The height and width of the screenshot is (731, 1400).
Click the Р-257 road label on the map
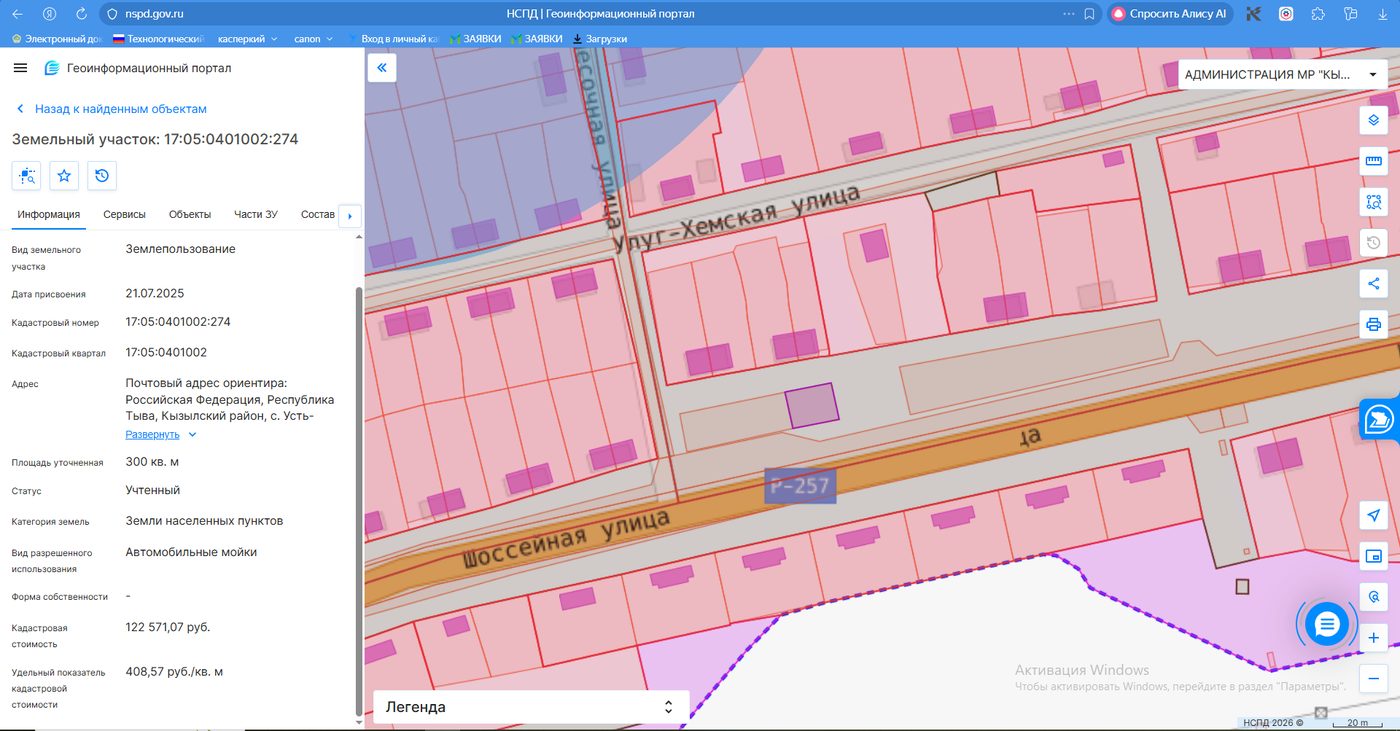800,486
